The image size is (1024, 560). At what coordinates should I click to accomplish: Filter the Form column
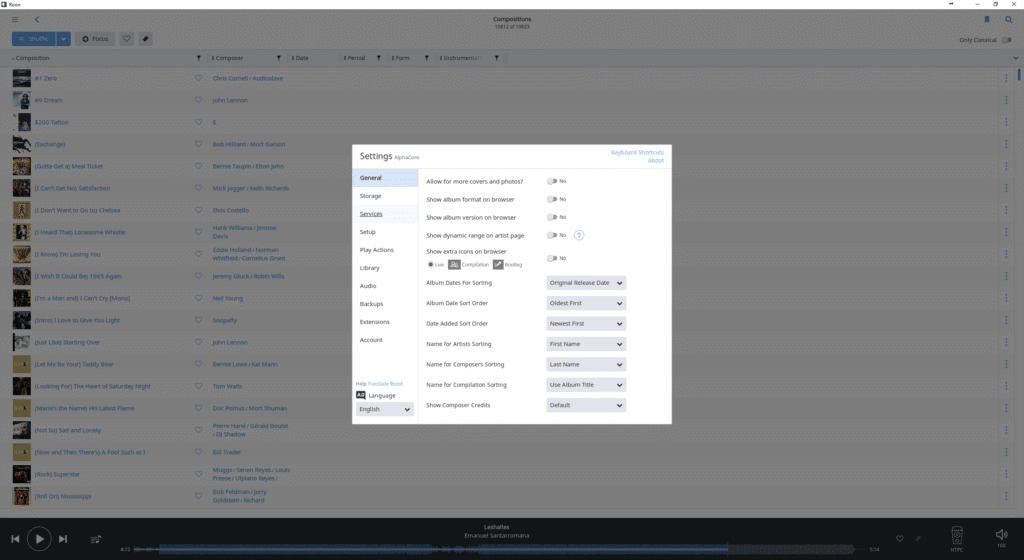coord(426,58)
